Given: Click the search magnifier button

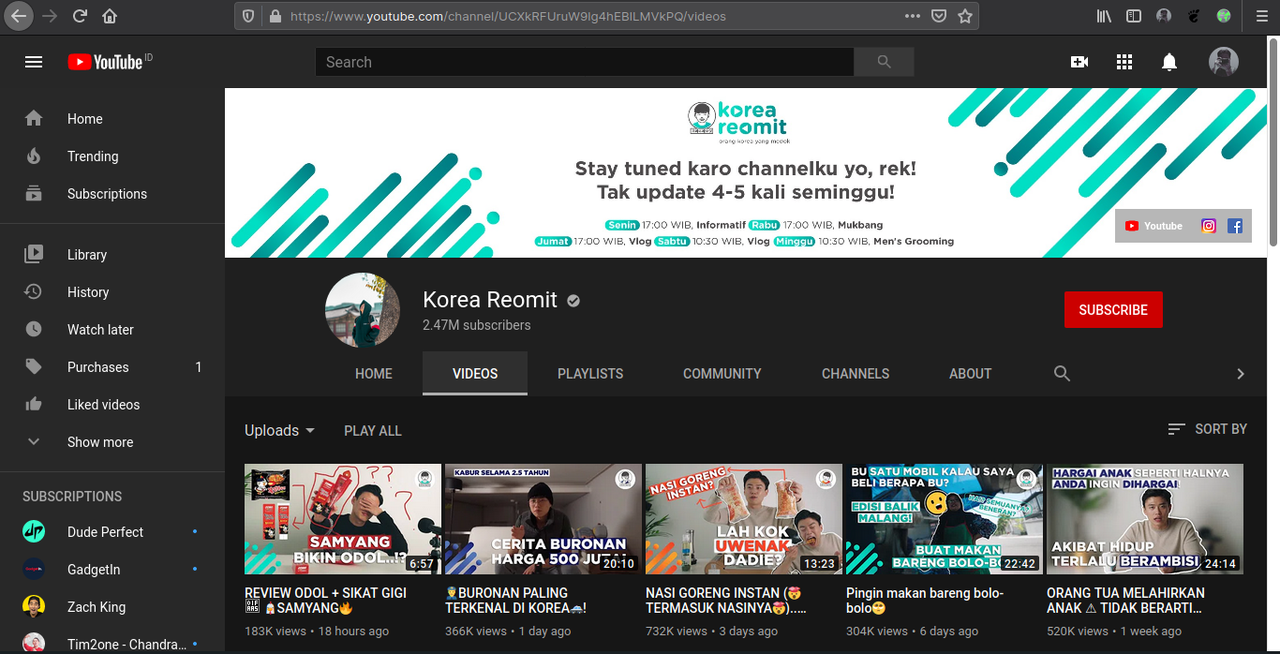Looking at the screenshot, I should (x=884, y=62).
